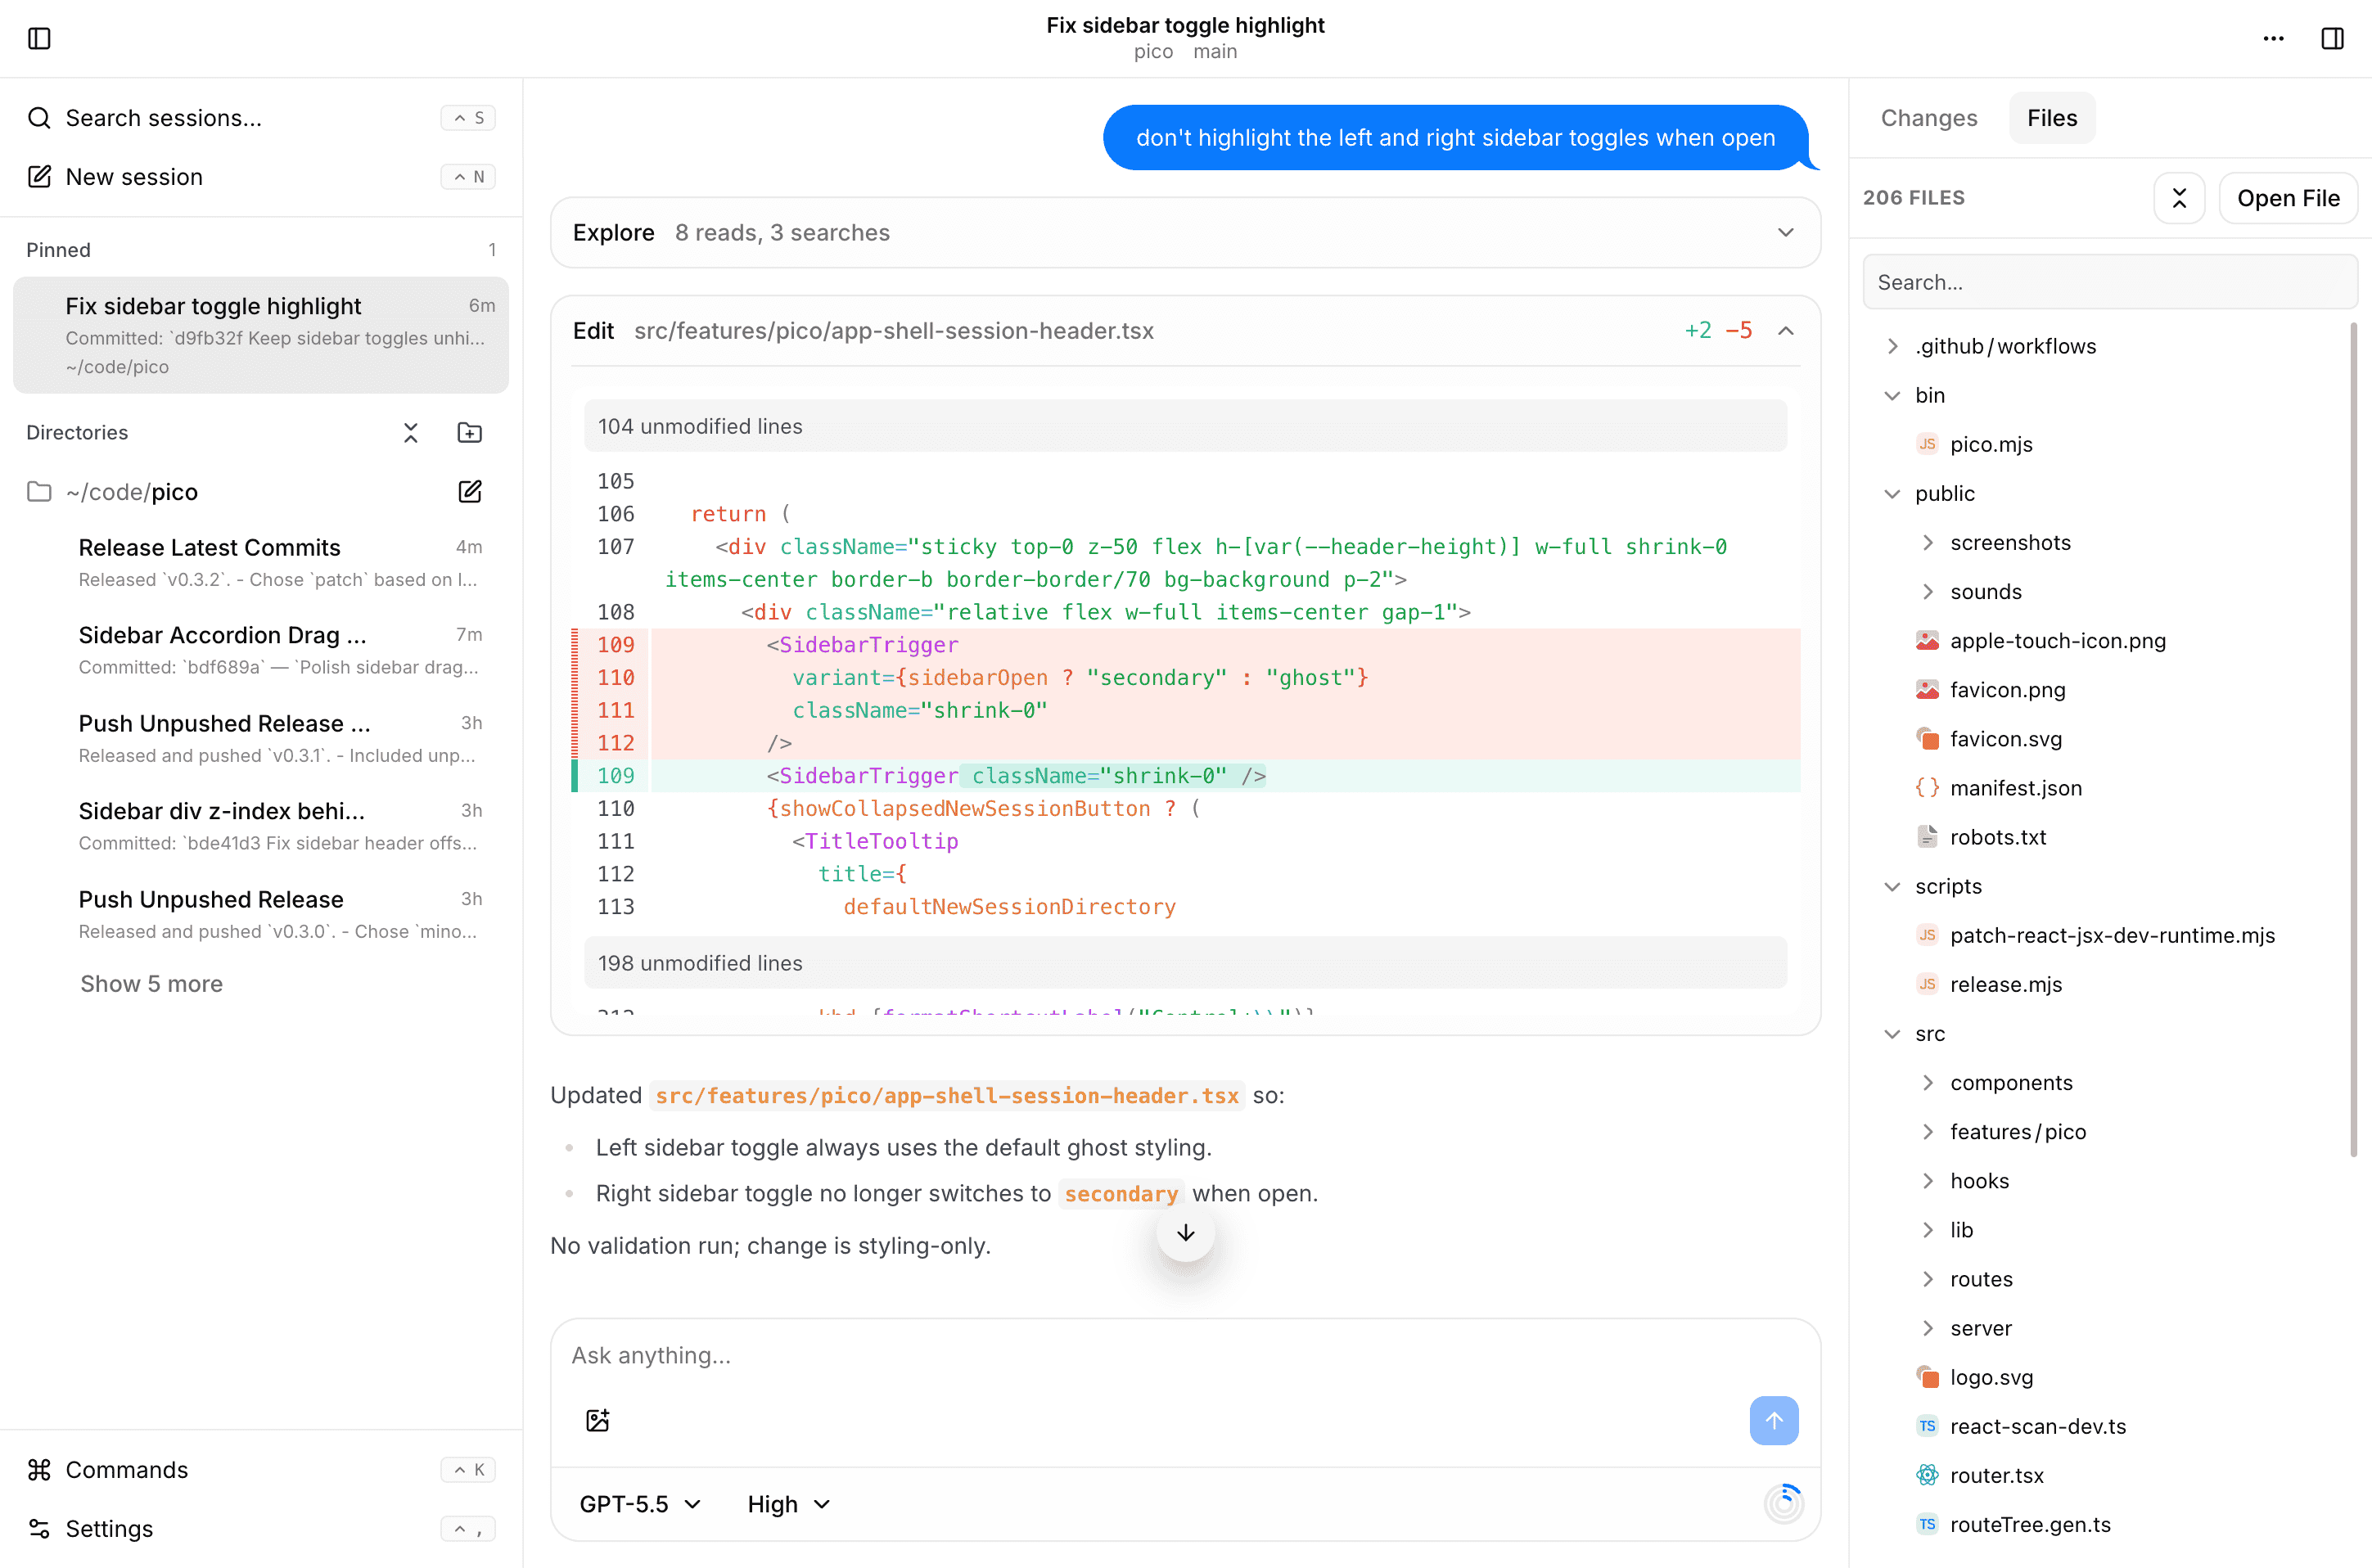Viewport: 2372px width, 1568px height.
Task: Click the send message arrow button
Action: coord(1774,1420)
